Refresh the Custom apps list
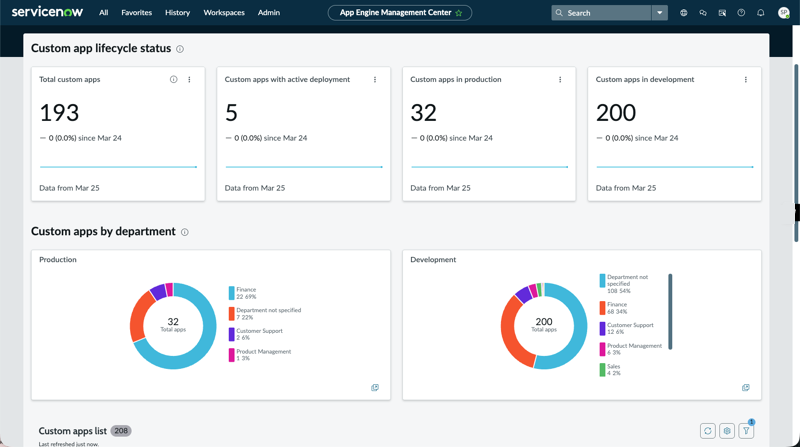 [x=708, y=431]
